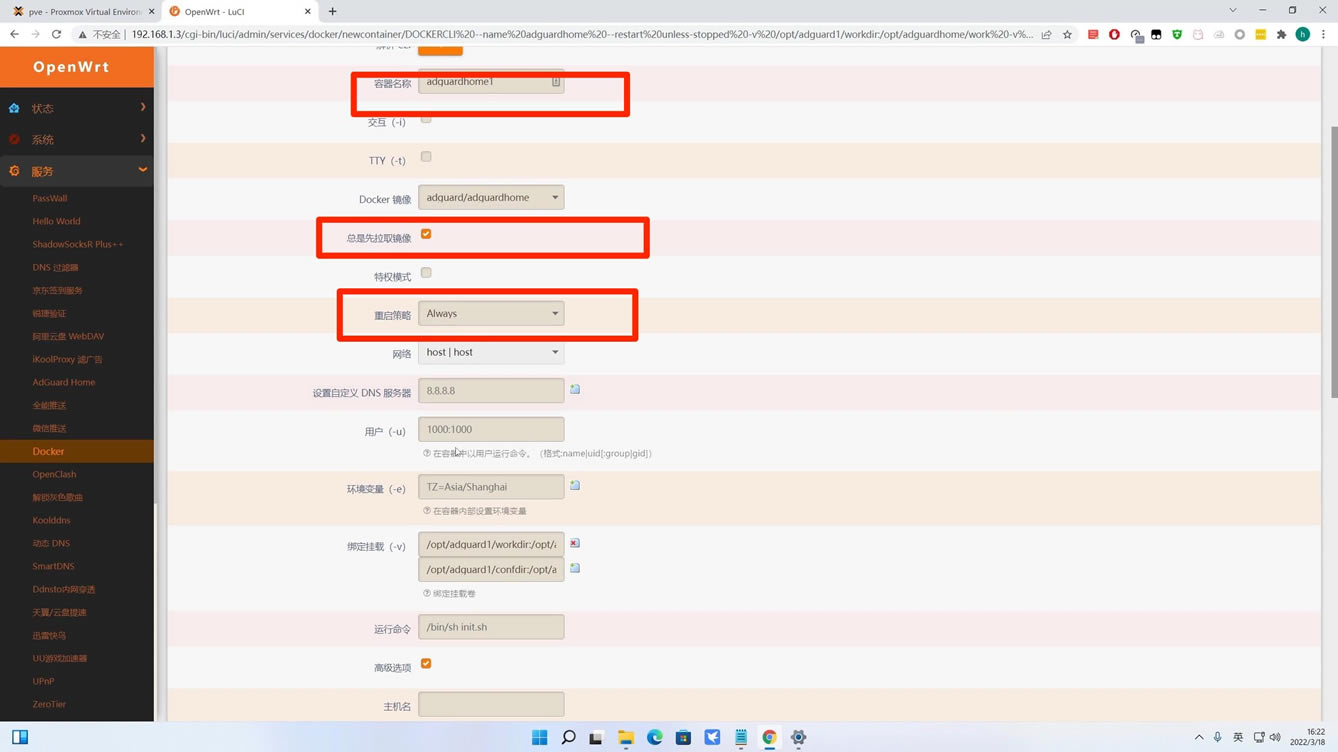Image resolution: width=1338 pixels, height=752 pixels.
Task: Open Microsoft Store from the taskbar
Action: pos(683,737)
